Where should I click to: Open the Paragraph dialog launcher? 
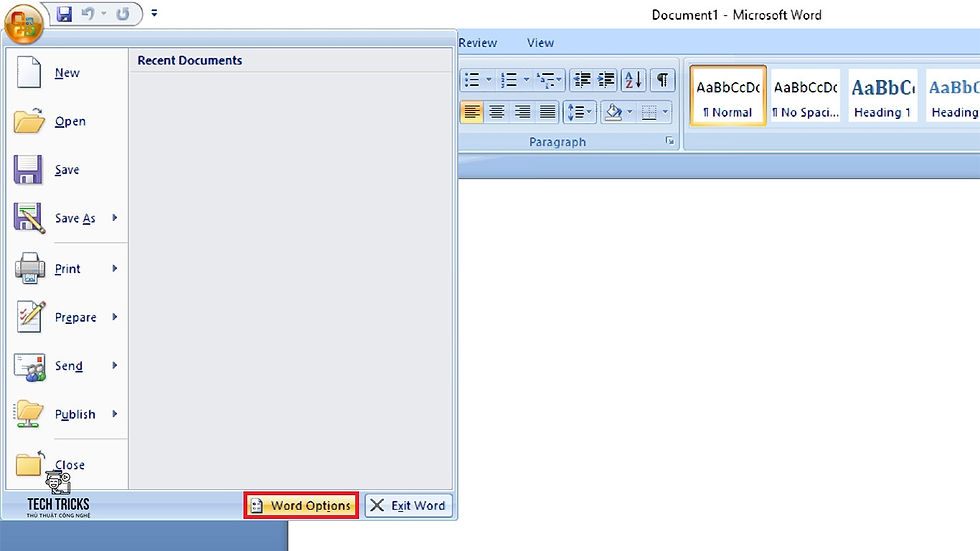[x=669, y=141]
